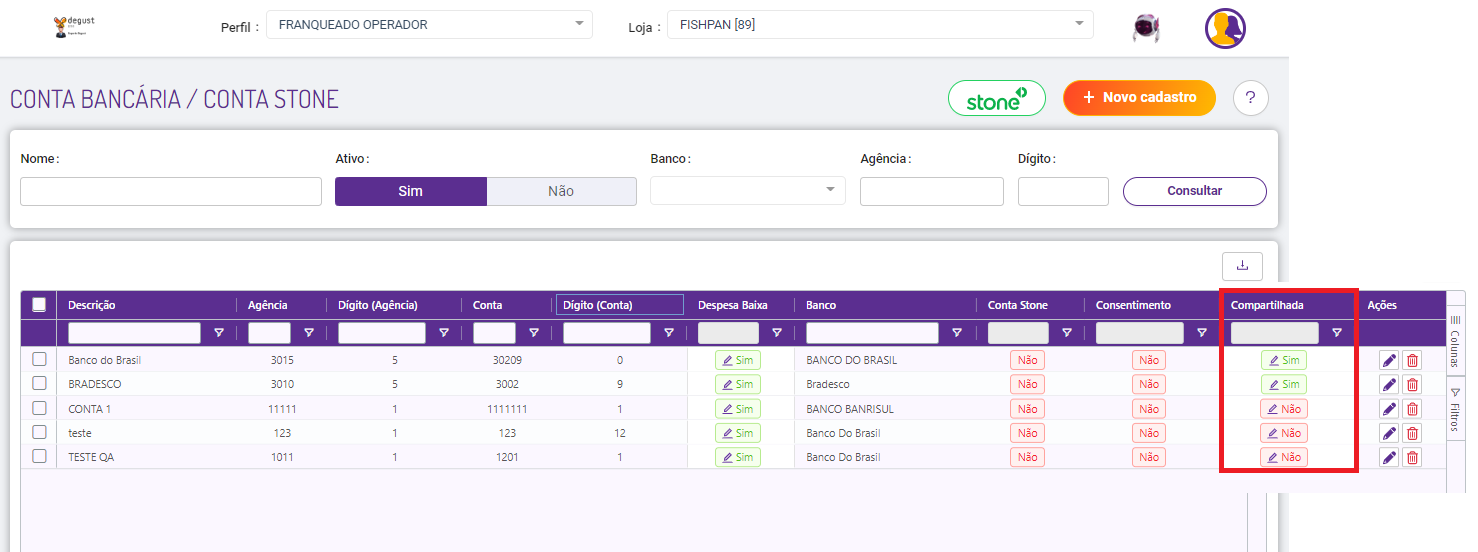Image resolution: width=1478 pixels, height=552 pixels.
Task: Open the Colunas side tab
Action: tap(1455, 335)
